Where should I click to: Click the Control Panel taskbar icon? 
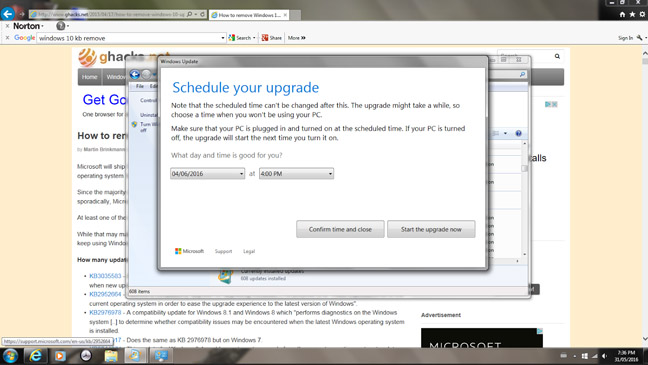pos(160,356)
